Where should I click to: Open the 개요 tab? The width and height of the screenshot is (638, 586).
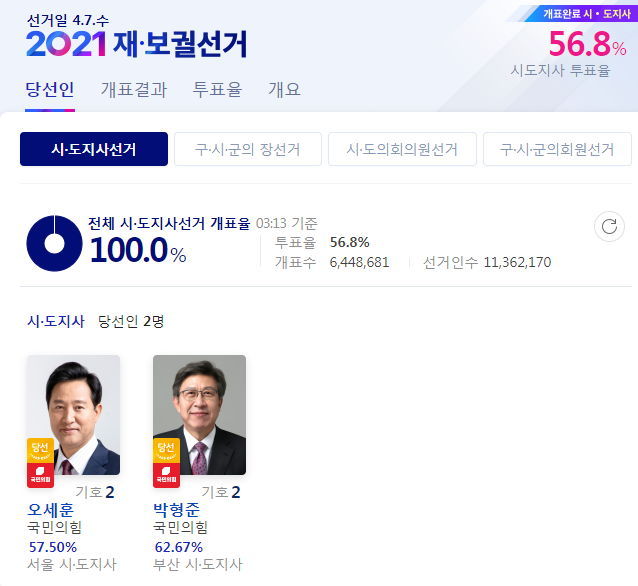pyautogui.click(x=284, y=90)
